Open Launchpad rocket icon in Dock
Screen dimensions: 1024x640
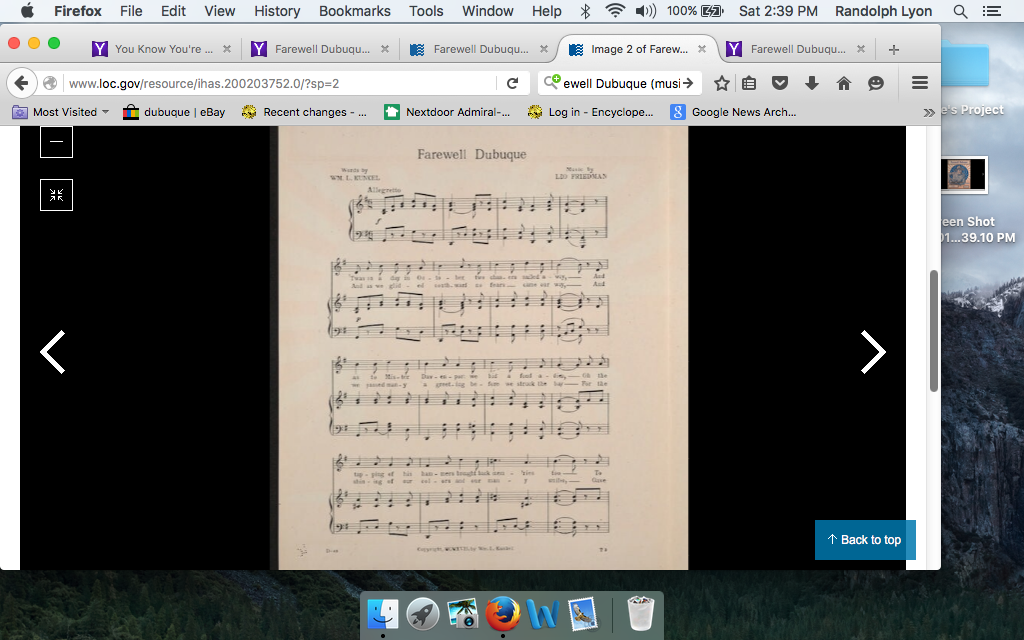tap(423, 614)
